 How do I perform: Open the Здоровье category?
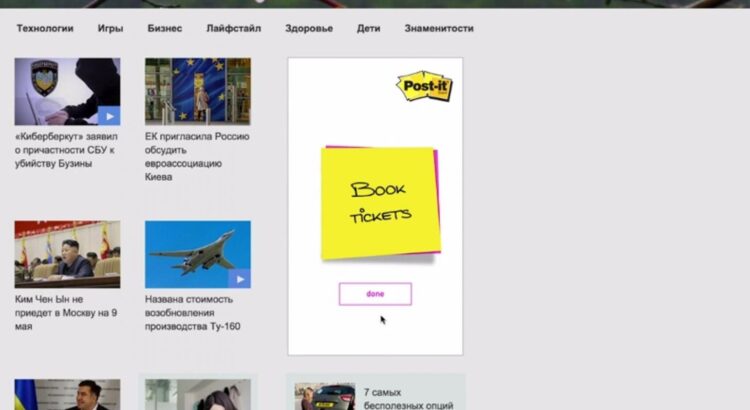coord(309,28)
